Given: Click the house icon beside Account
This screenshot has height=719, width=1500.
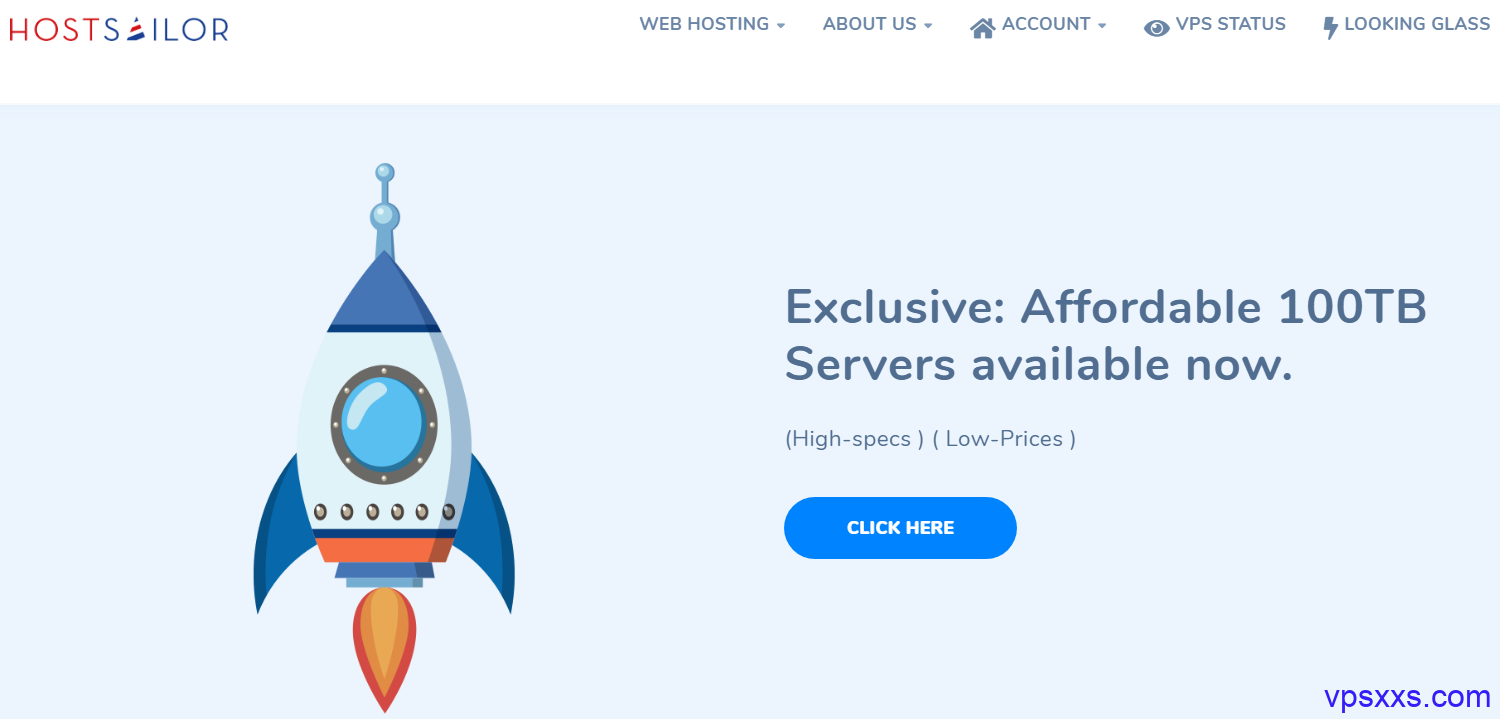Looking at the screenshot, I should 983,29.
